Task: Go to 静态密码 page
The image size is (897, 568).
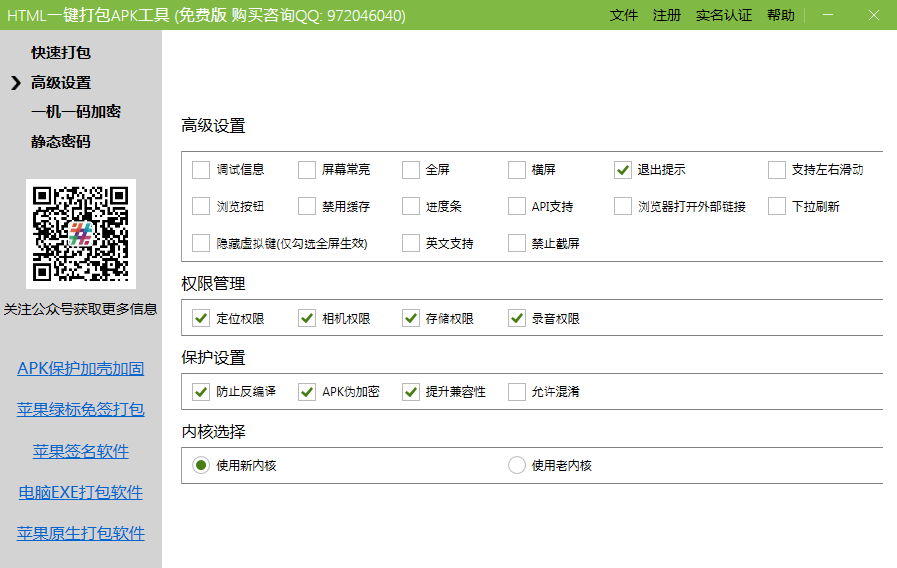Action: pos(61,141)
